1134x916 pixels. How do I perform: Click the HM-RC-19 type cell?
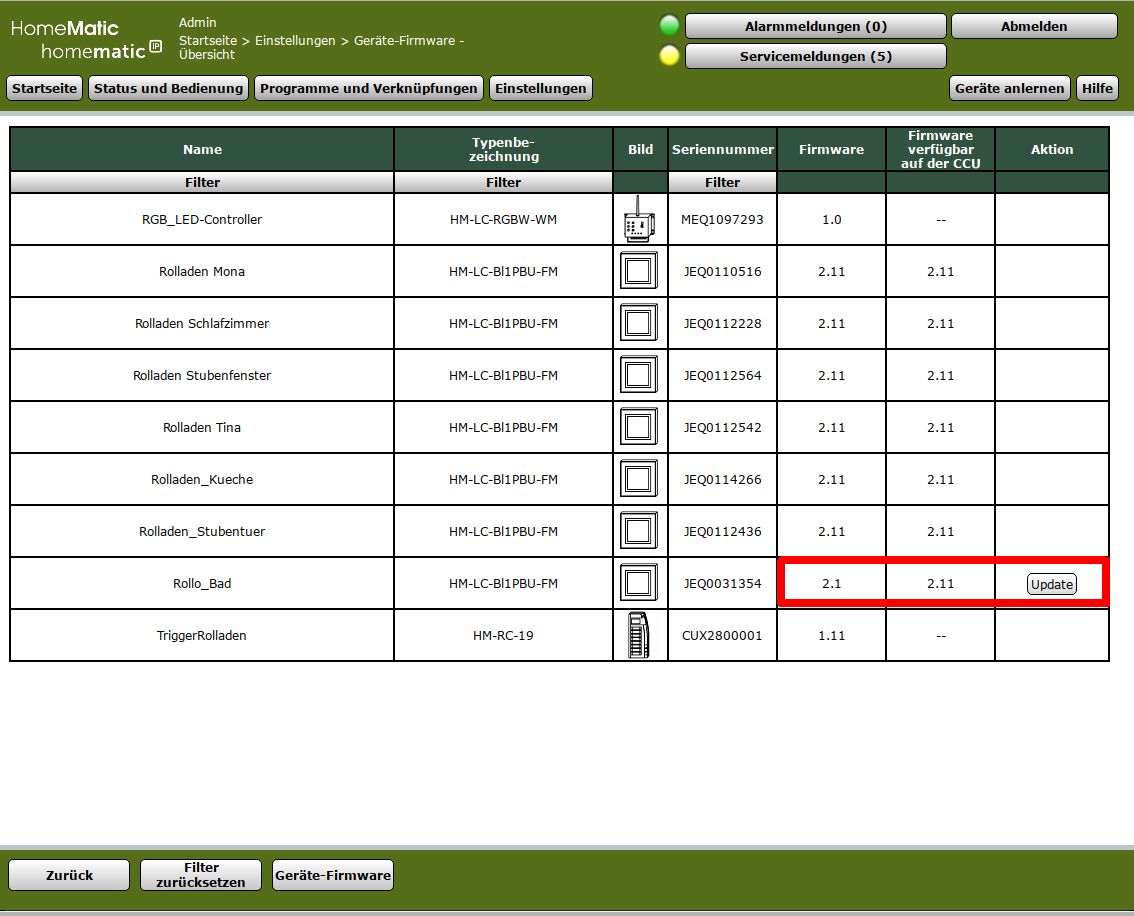(503, 635)
